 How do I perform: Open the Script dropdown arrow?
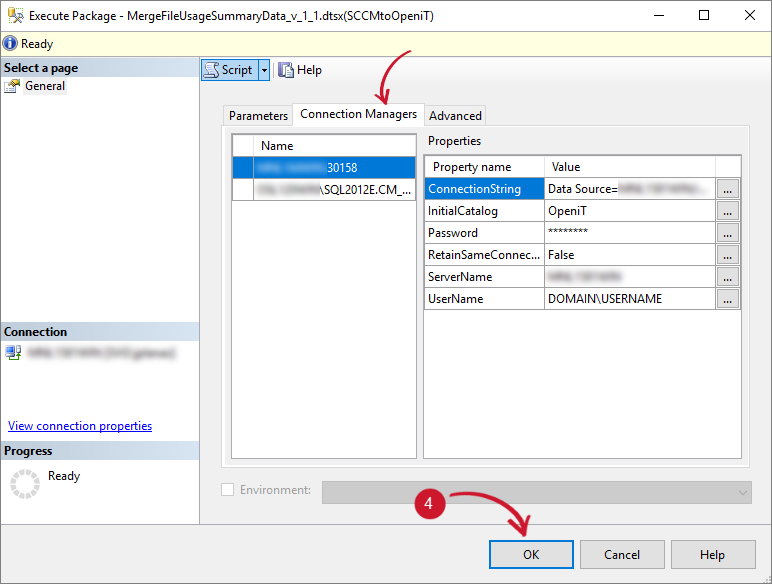tap(264, 70)
